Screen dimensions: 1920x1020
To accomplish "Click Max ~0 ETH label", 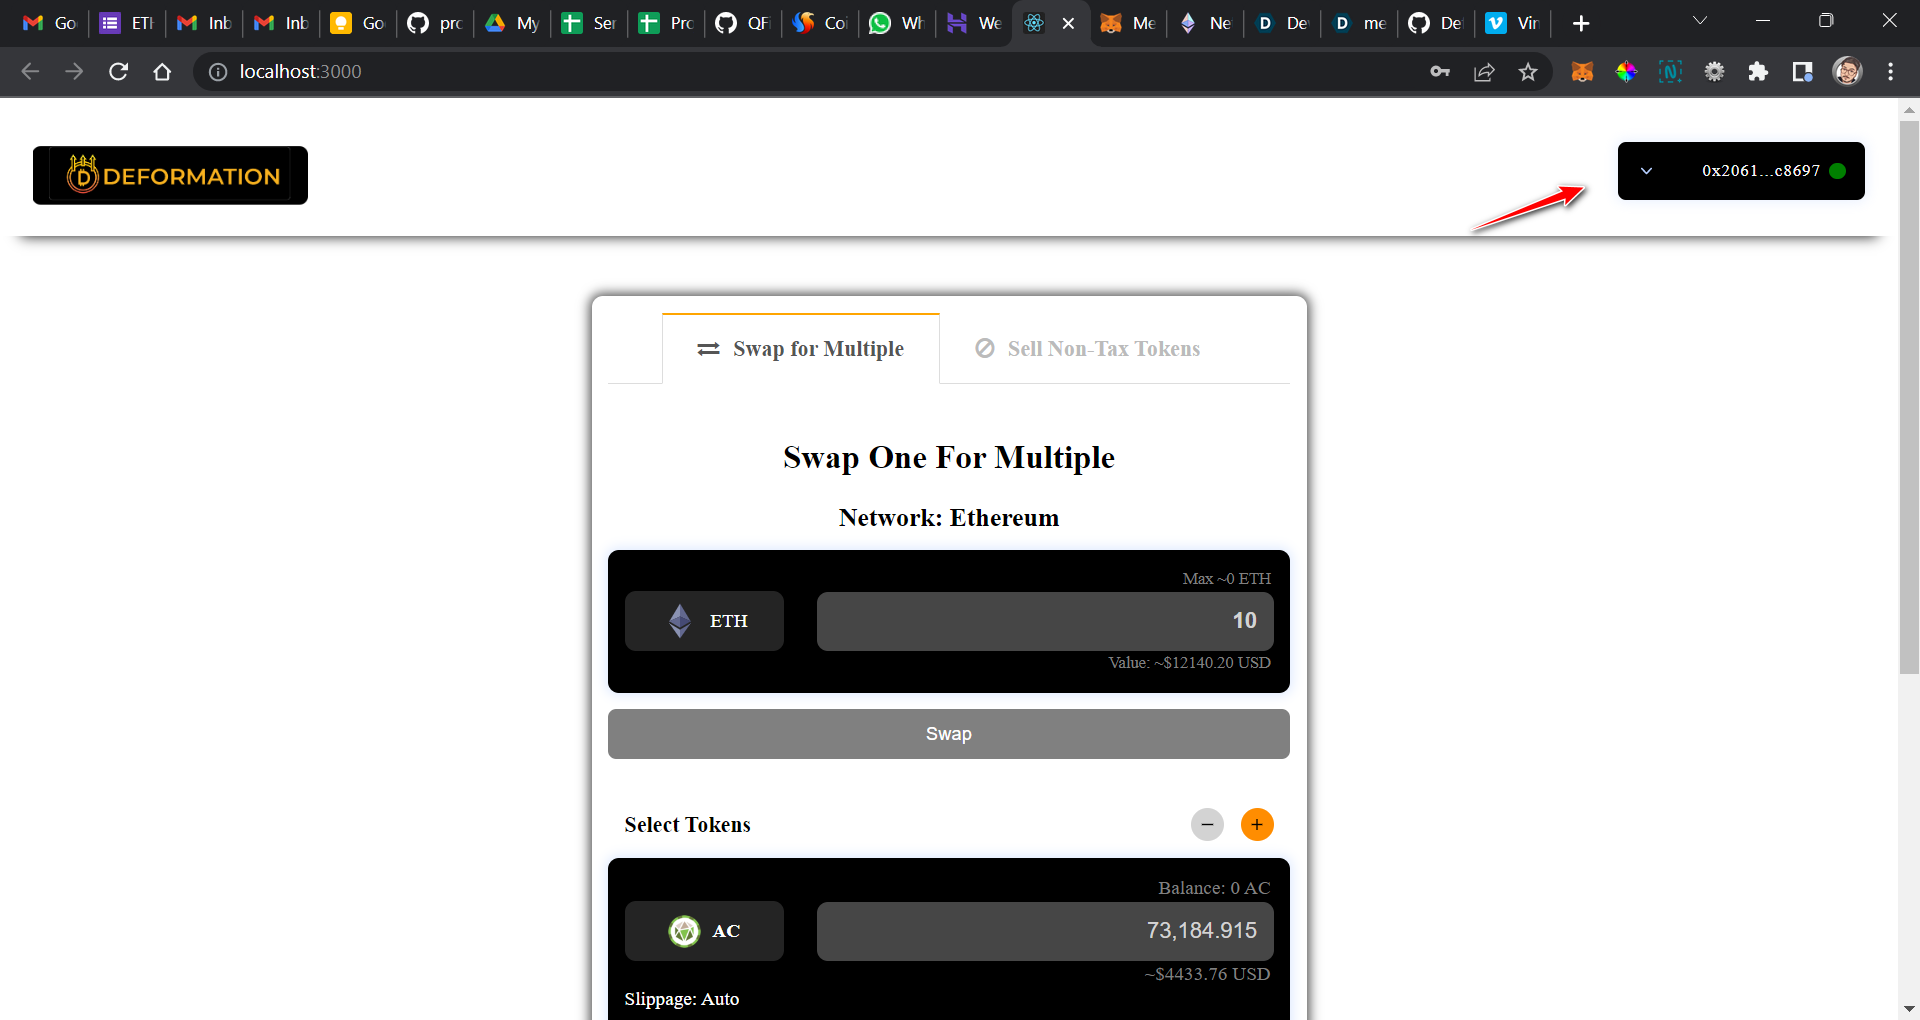I will click(1226, 578).
